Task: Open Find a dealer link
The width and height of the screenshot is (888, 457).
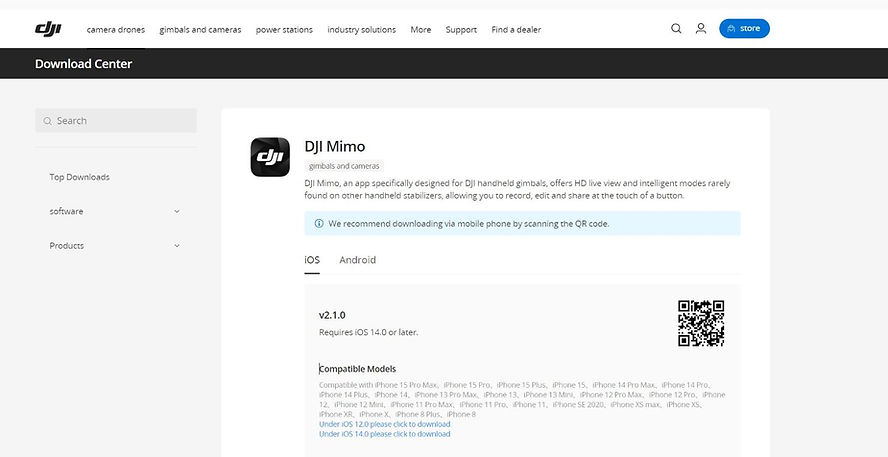Action: (x=516, y=29)
